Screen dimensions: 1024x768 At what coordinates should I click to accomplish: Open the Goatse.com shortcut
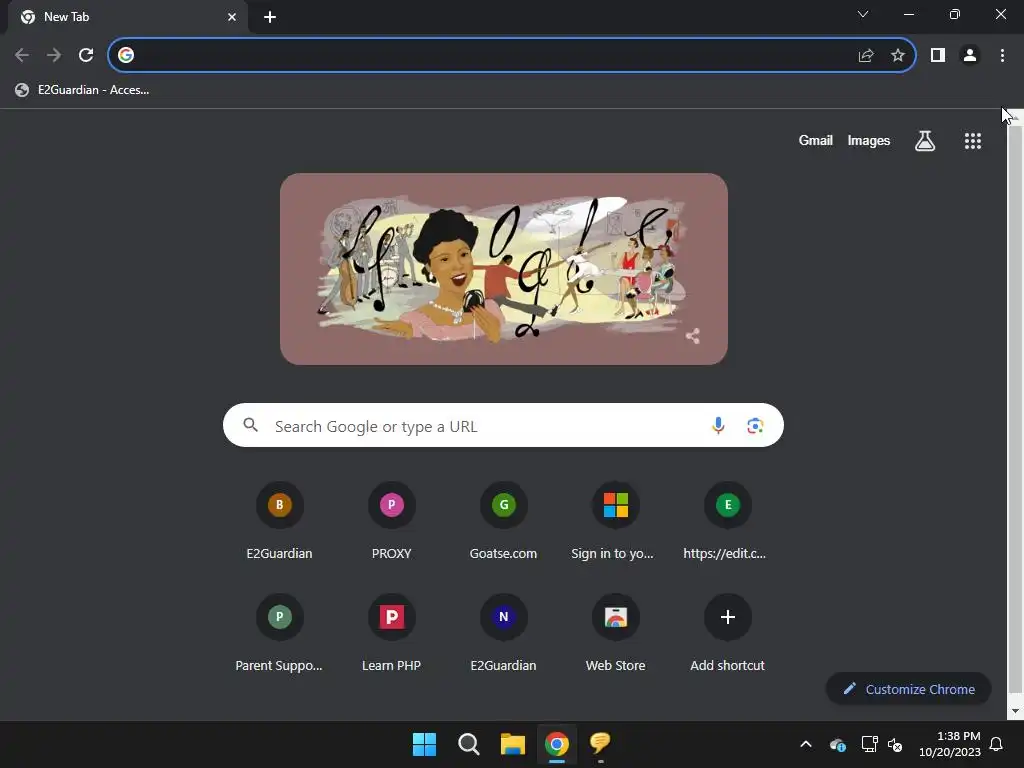(x=504, y=522)
